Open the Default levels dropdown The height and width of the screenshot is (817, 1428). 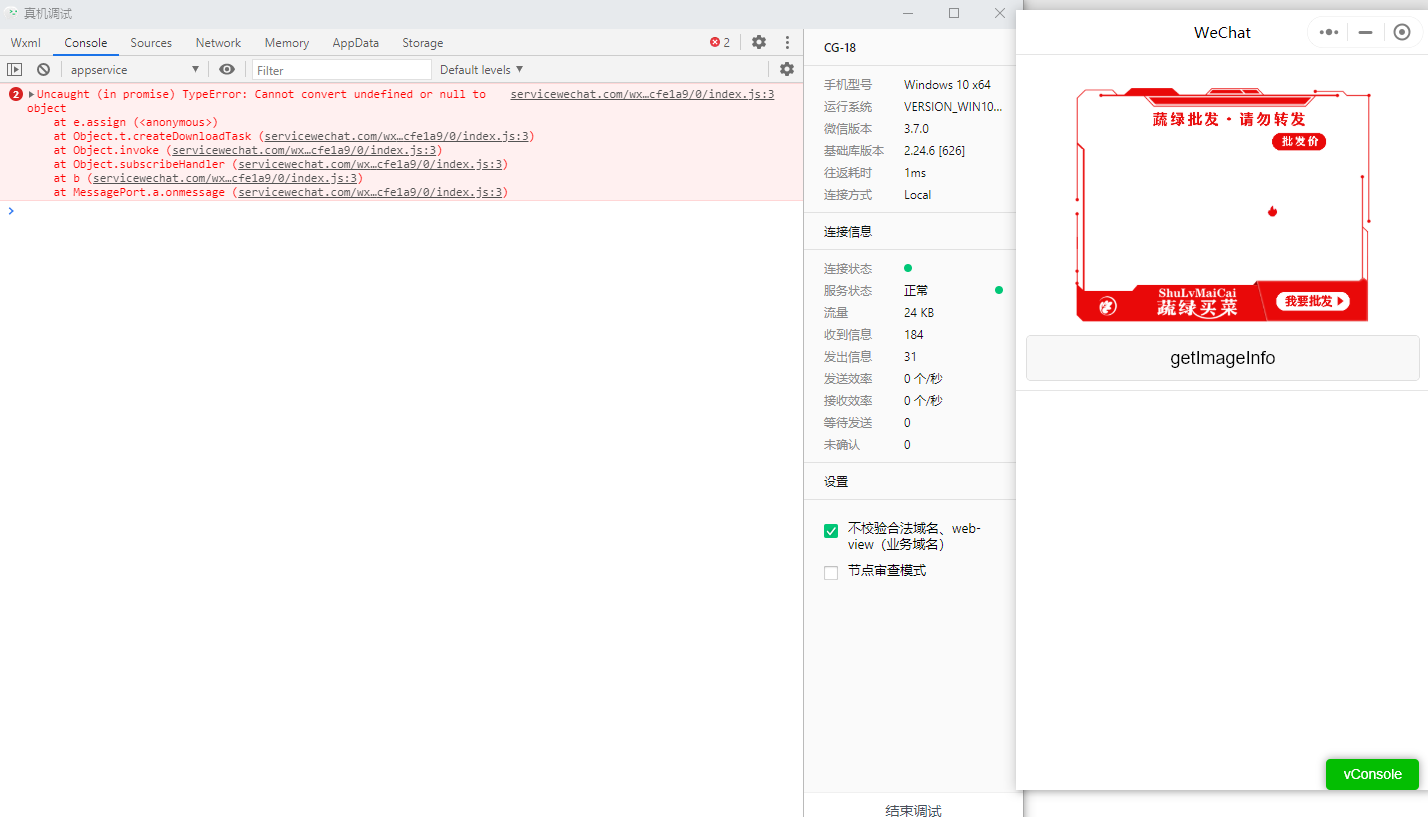(481, 70)
